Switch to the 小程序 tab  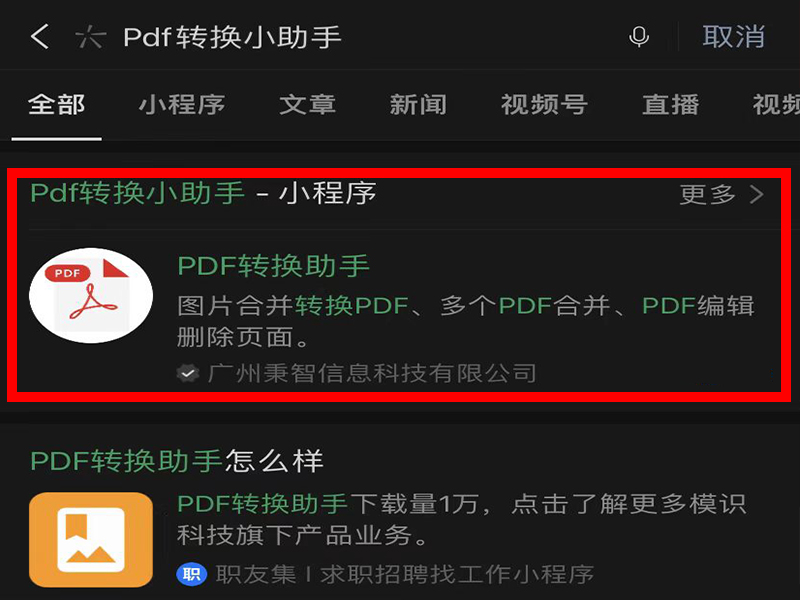182,105
